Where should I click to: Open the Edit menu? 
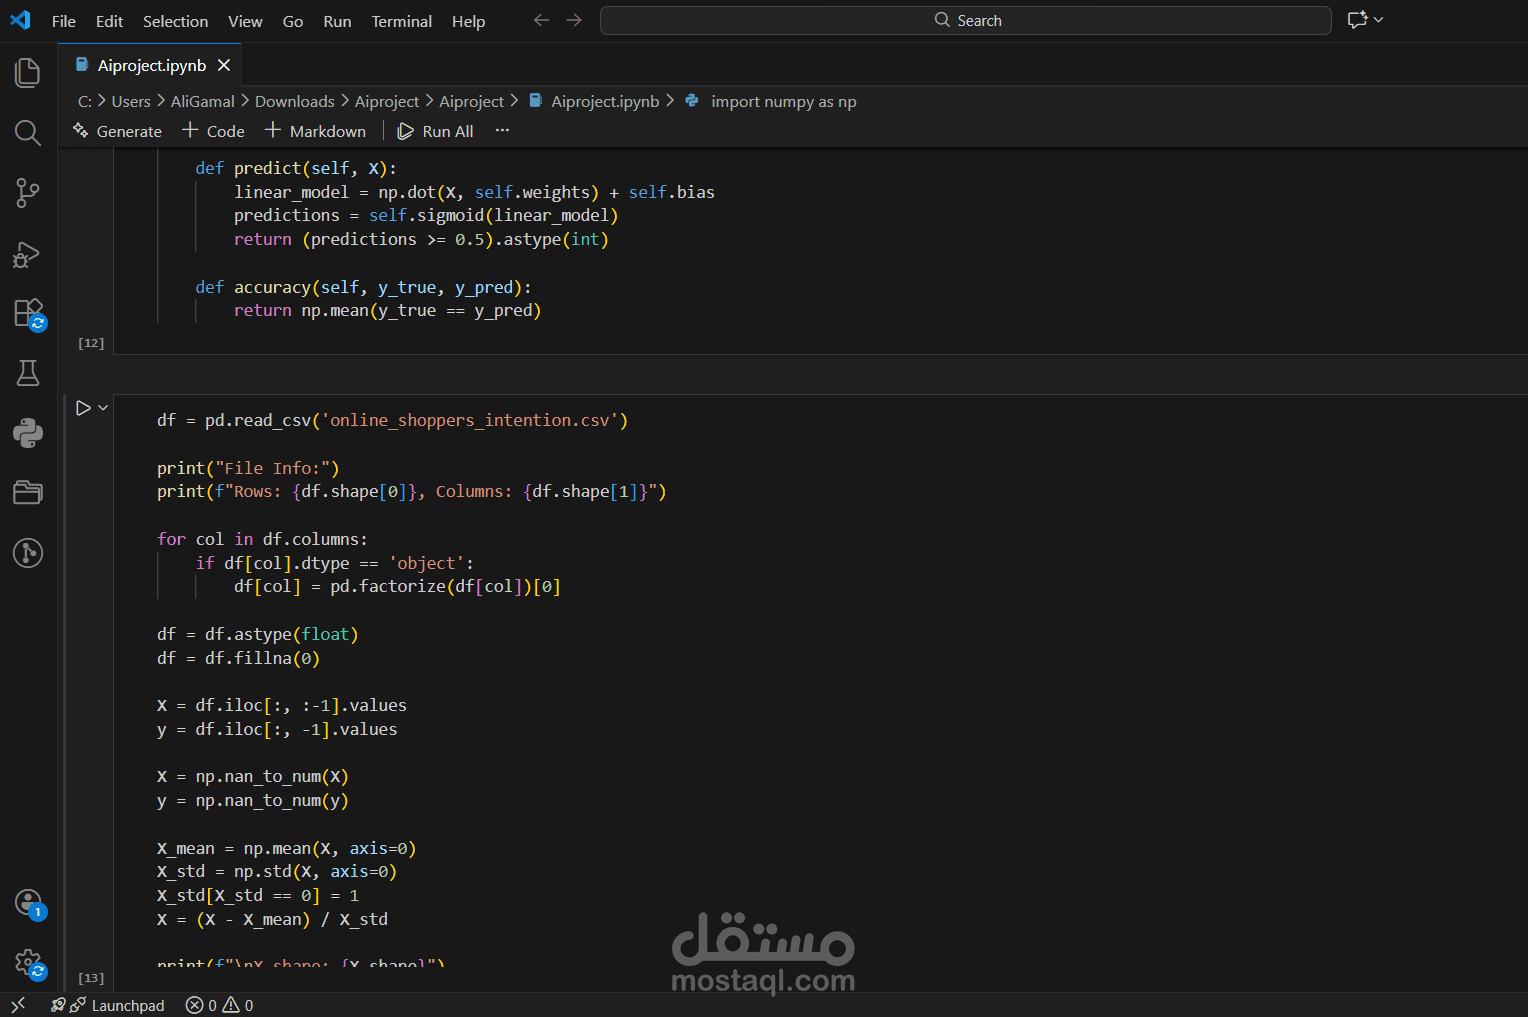pyautogui.click(x=109, y=21)
